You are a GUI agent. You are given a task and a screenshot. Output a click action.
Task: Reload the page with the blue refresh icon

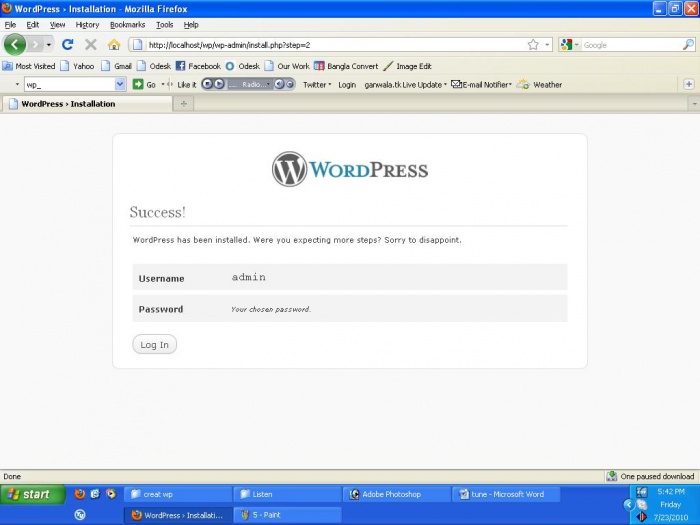[67, 45]
